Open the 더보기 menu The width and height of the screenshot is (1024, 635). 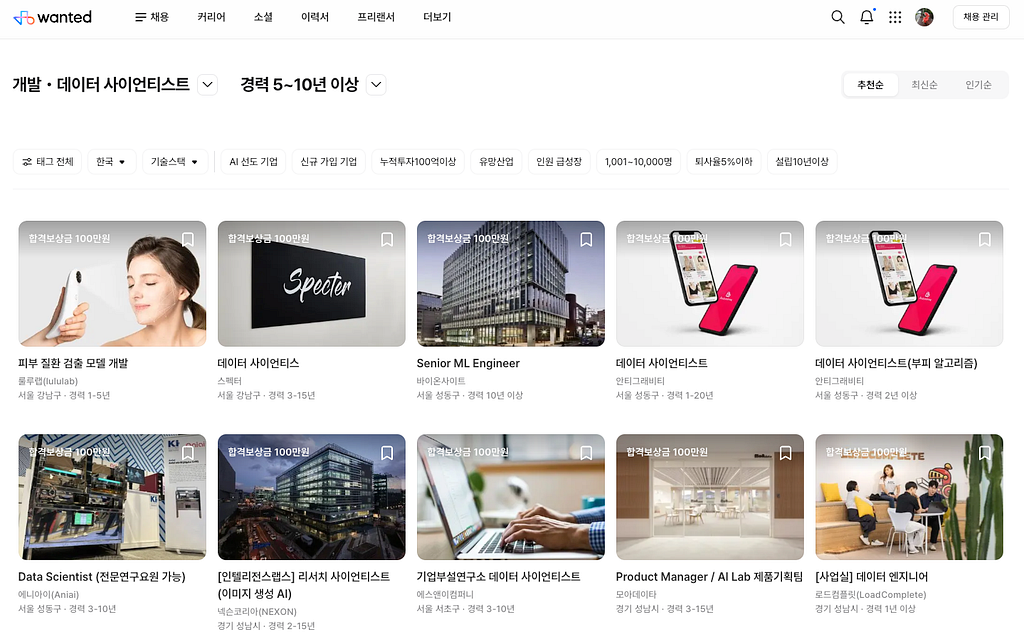click(x=437, y=18)
